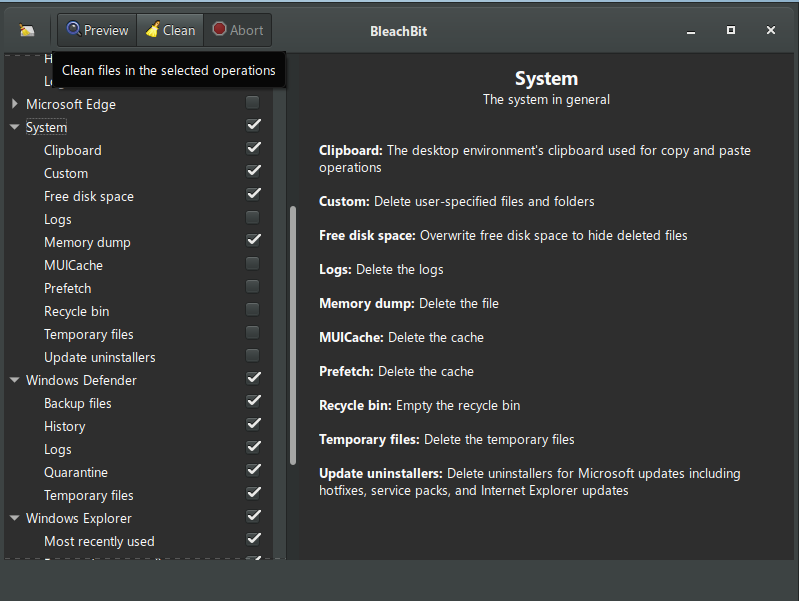
Task: Collapse the System tree section
Action: [x=15, y=127]
